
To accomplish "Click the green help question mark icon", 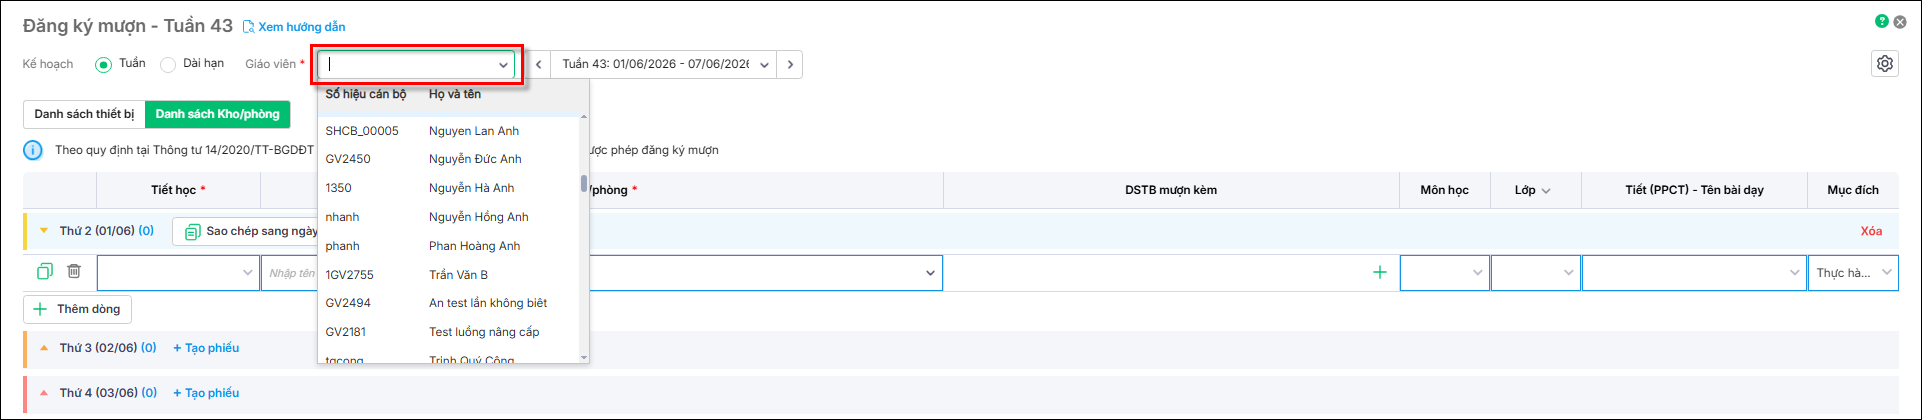I will point(1881,21).
